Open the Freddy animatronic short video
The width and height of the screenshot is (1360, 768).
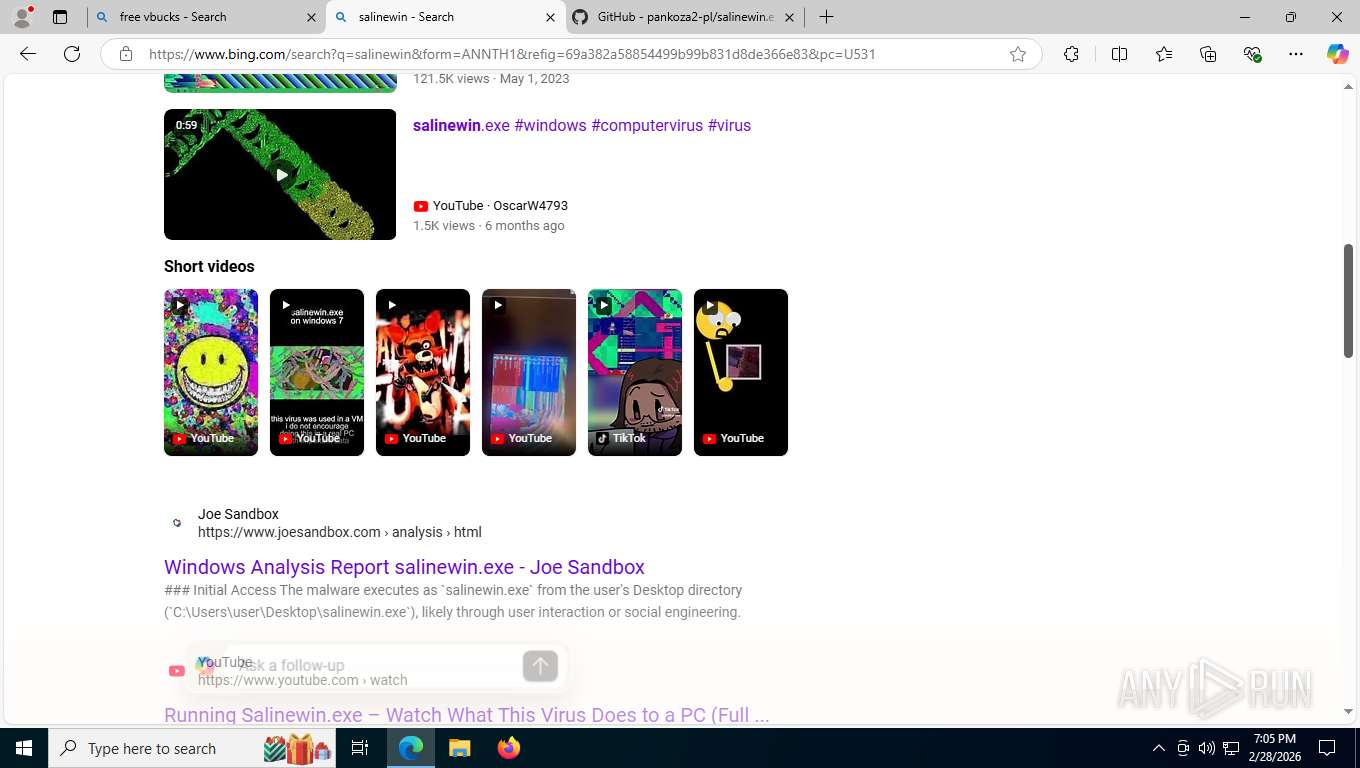pos(423,372)
